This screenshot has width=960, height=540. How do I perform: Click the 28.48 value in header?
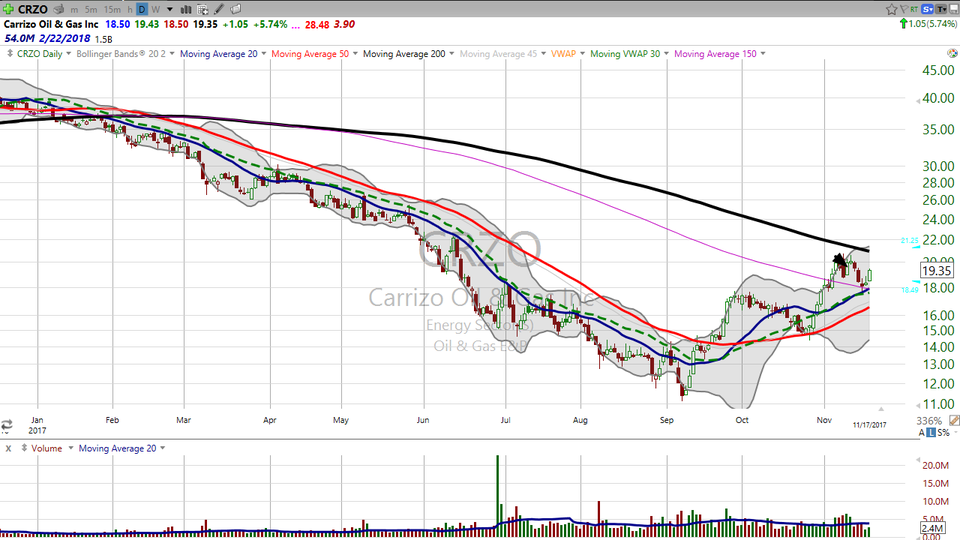pos(317,24)
